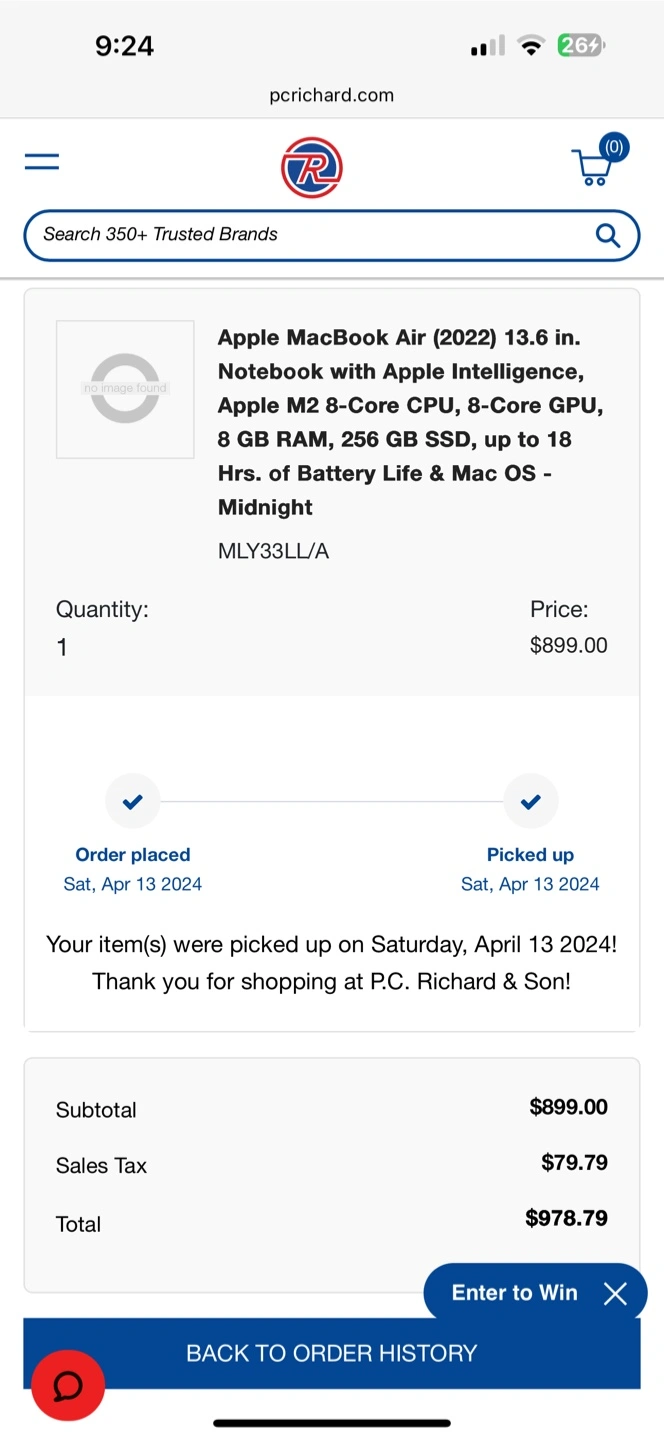Open the MacBook Air product title

coord(410,422)
